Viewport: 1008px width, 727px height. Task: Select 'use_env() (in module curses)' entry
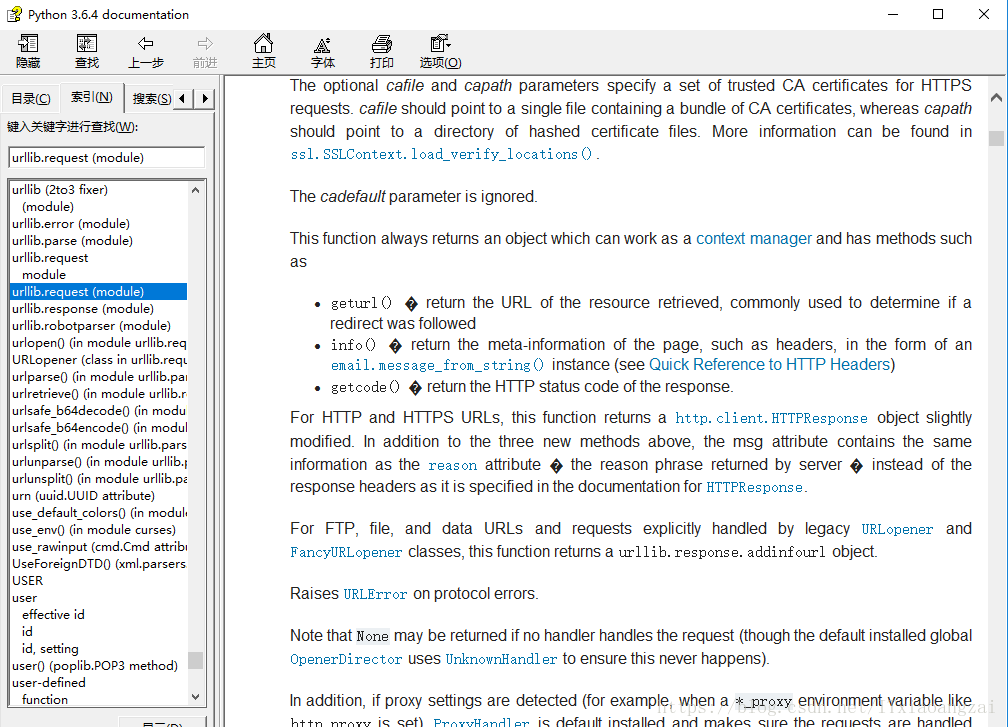(94, 530)
